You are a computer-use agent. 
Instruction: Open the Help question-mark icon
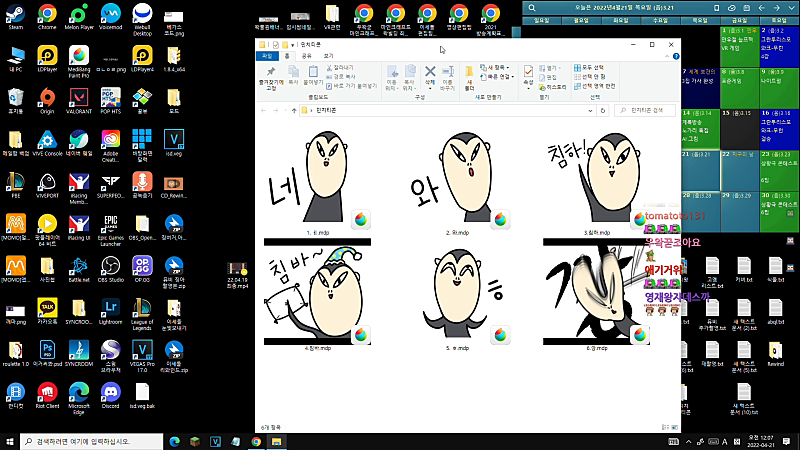click(x=676, y=56)
